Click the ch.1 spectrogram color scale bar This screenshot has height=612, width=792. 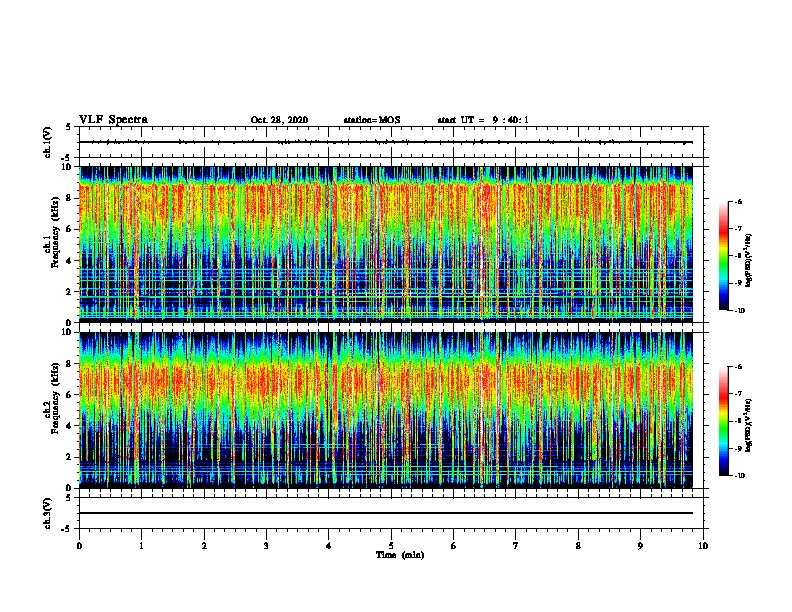click(723, 256)
